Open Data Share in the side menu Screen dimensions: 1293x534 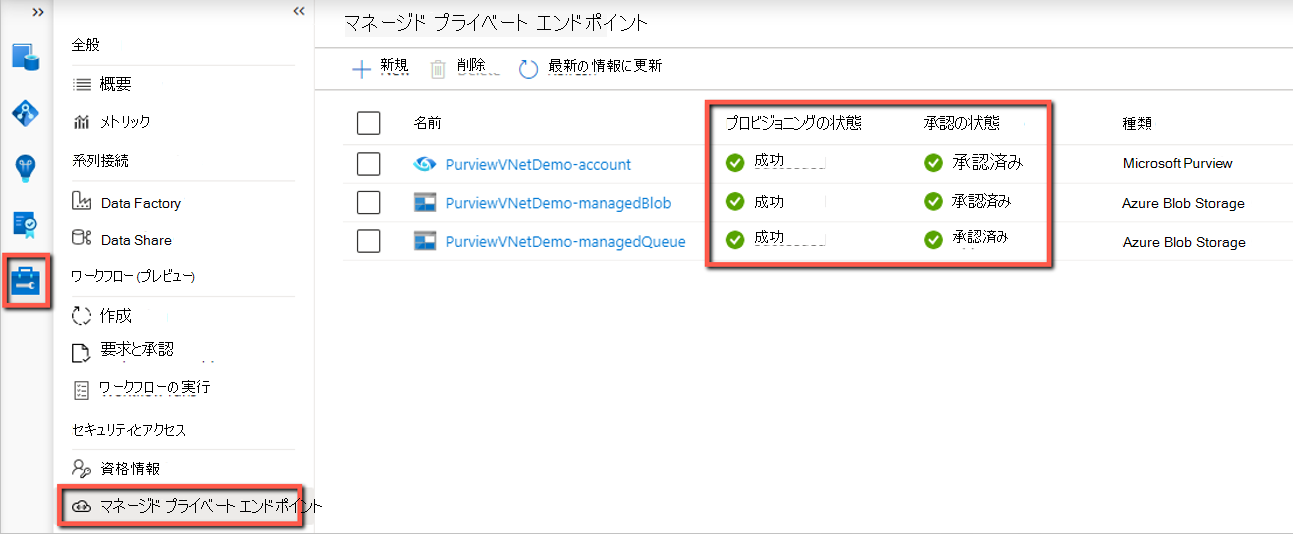pyautogui.click(x=136, y=240)
